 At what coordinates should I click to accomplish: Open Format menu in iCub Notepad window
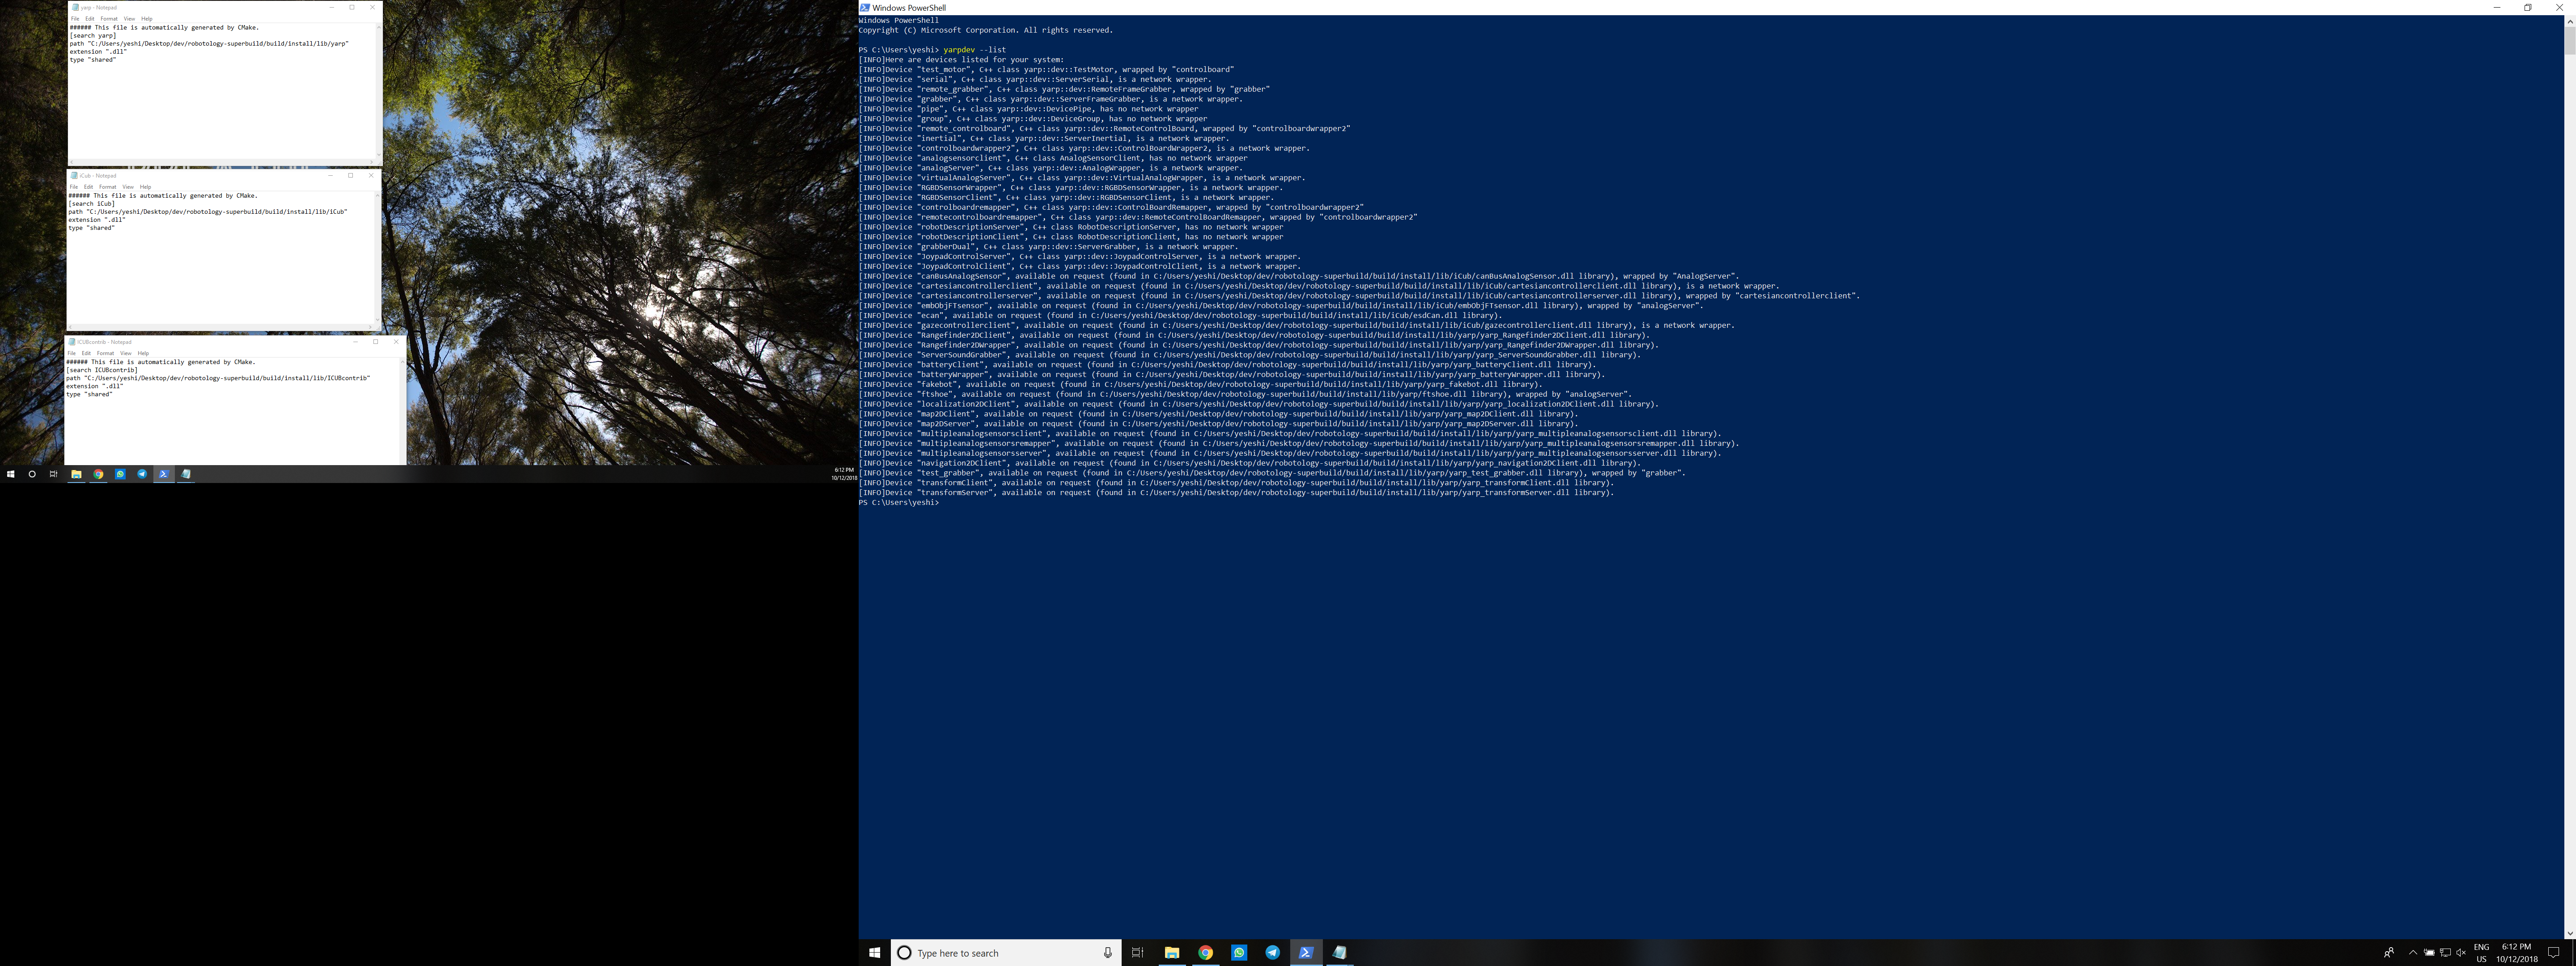click(x=107, y=186)
